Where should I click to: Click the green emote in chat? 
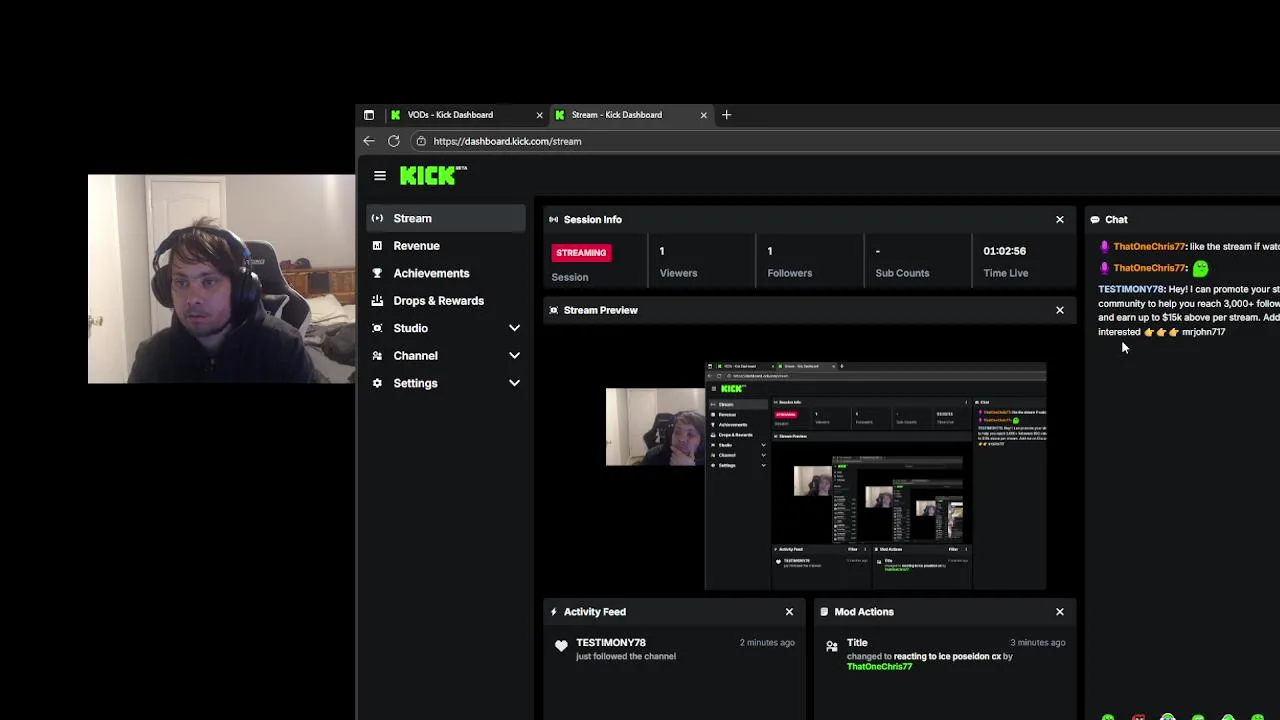[1200, 268]
